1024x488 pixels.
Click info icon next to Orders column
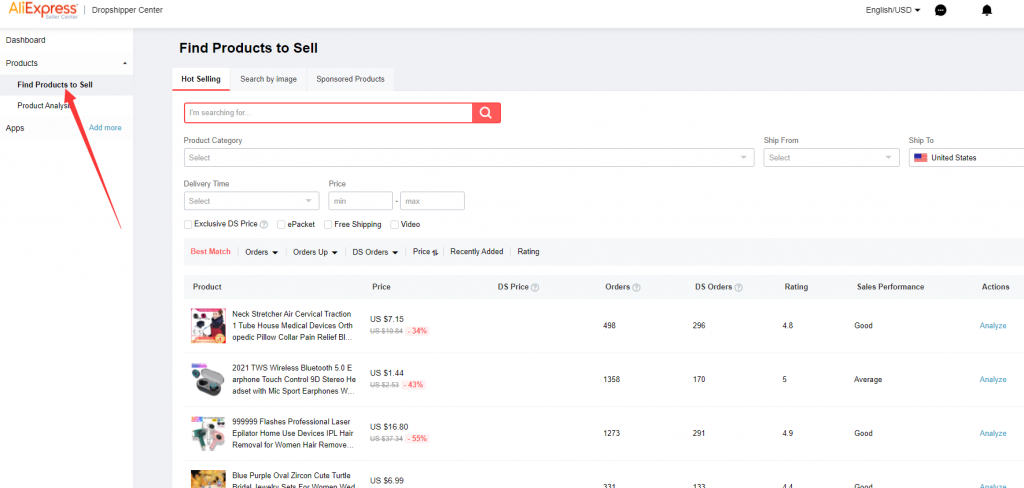pos(637,288)
